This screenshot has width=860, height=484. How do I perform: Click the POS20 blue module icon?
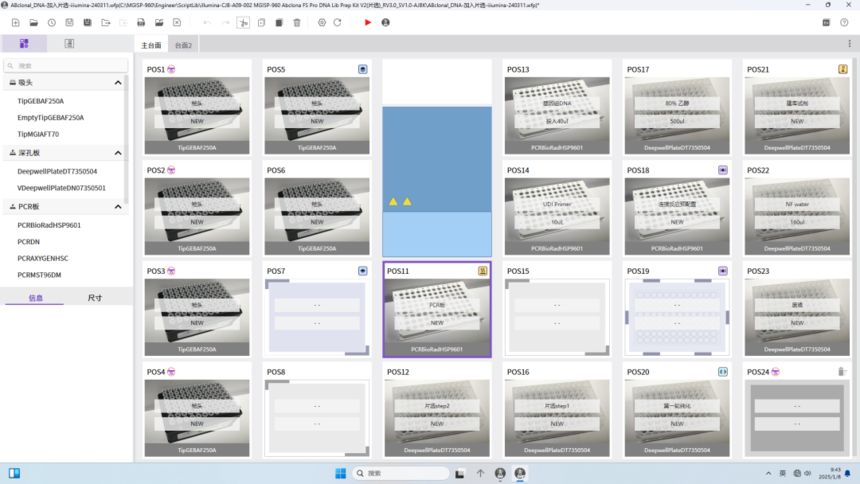pyautogui.click(x=723, y=372)
